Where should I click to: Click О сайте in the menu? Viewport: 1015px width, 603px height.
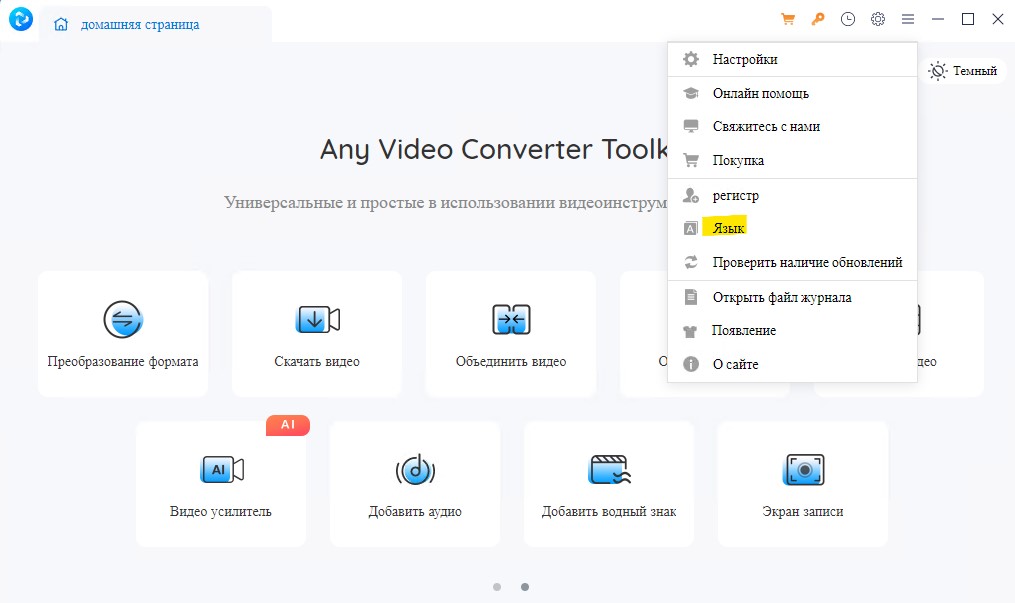(792, 364)
